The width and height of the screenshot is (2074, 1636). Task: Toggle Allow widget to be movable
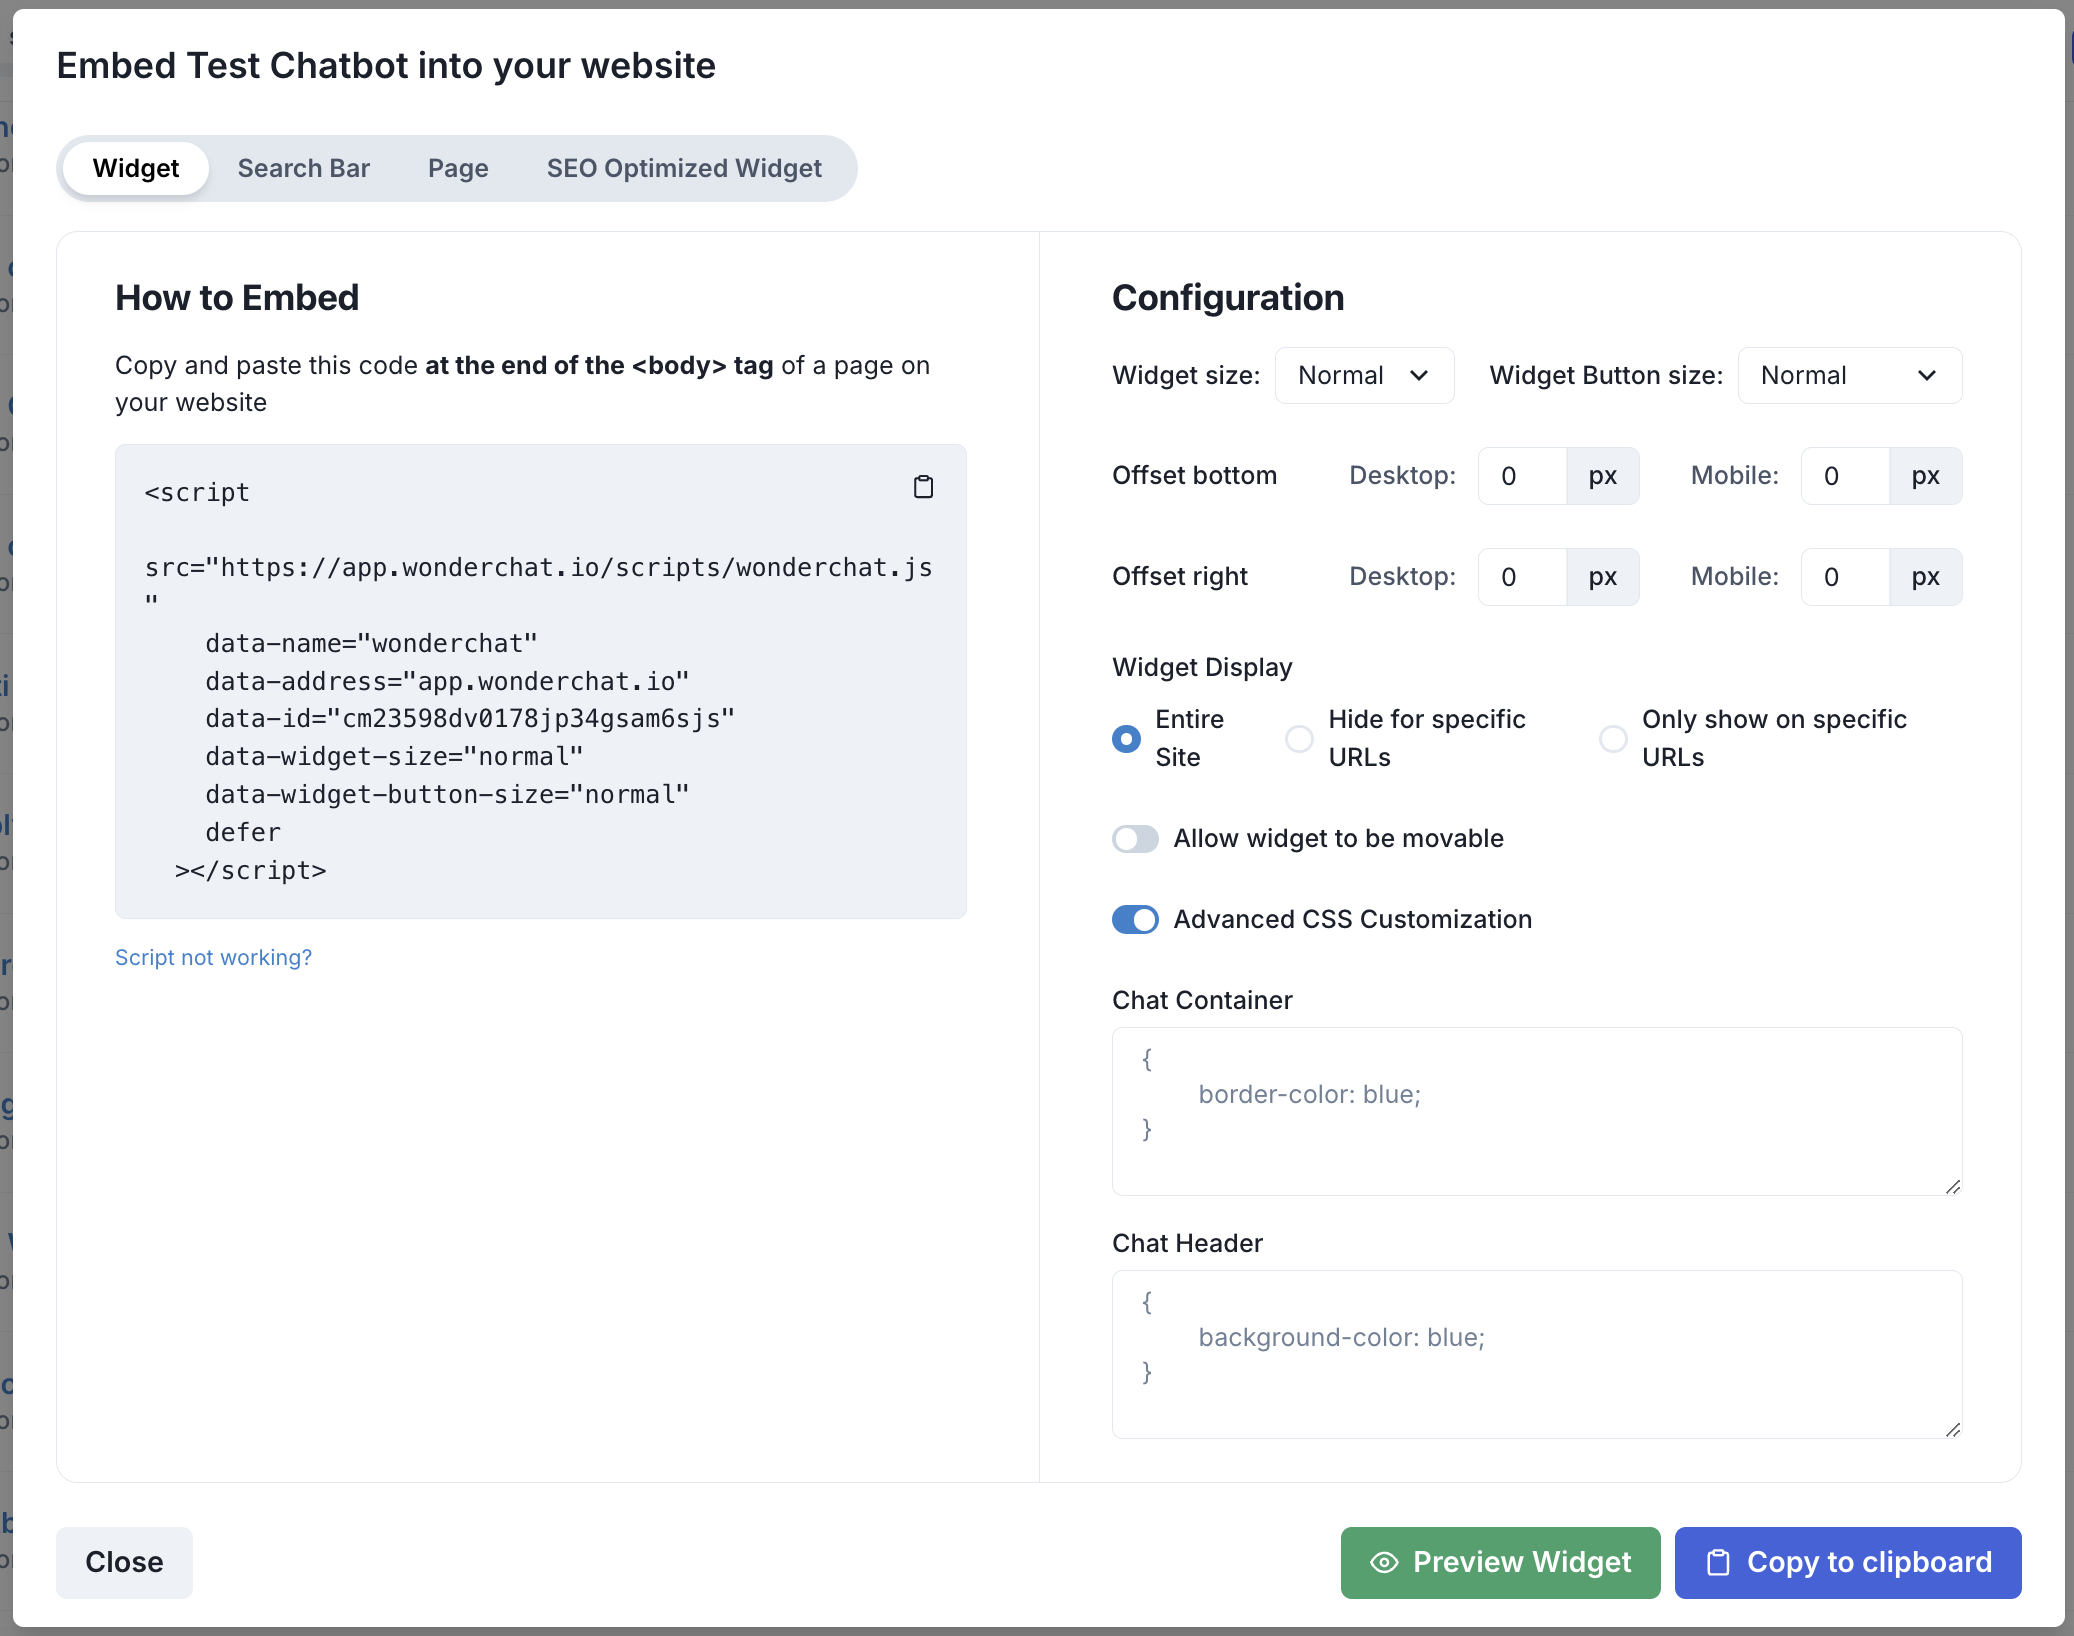coord(1135,838)
